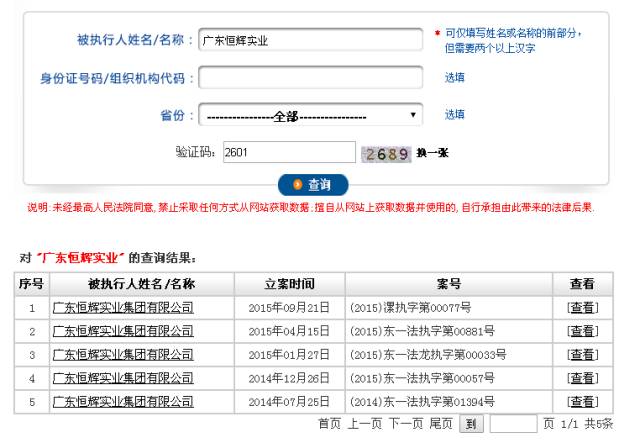Click case number (2015)漯执字第00077号

[x=410, y=307]
